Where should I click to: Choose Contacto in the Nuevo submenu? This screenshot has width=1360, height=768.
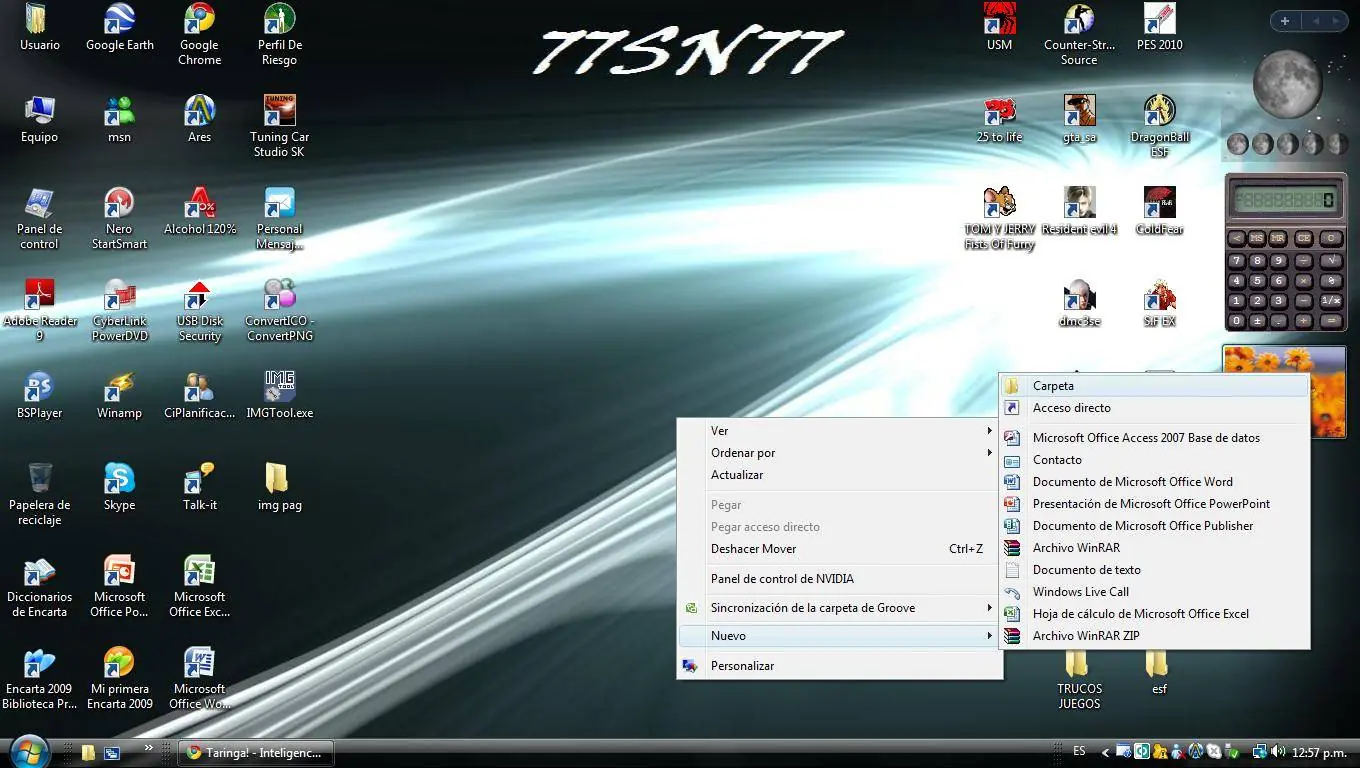pos(1154,460)
